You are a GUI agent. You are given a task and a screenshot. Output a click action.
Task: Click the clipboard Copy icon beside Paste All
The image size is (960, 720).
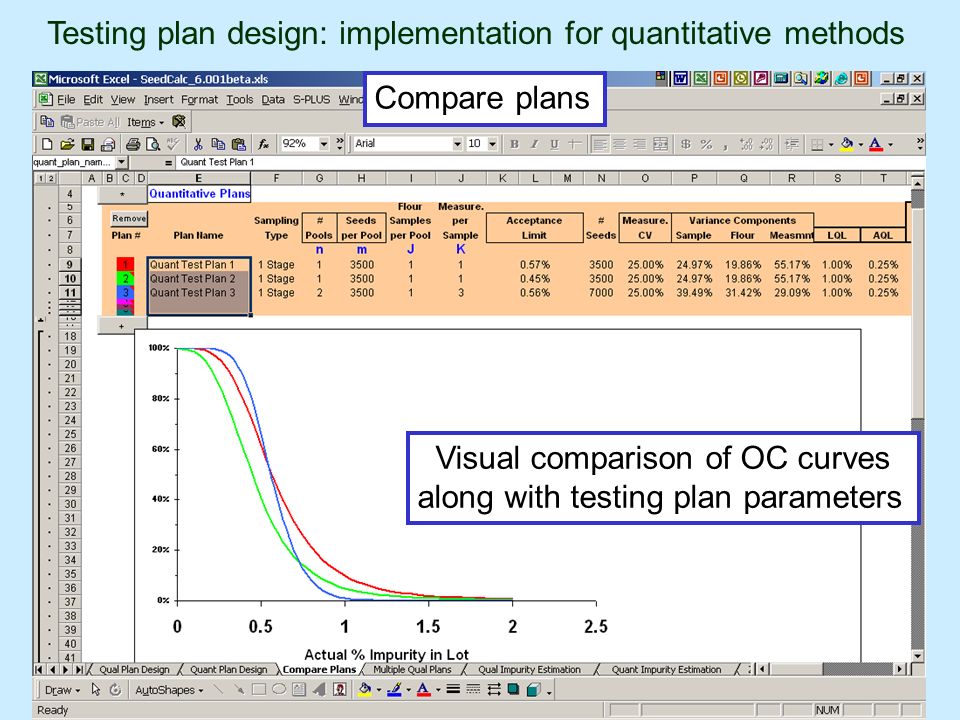pyautogui.click(x=47, y=121)
